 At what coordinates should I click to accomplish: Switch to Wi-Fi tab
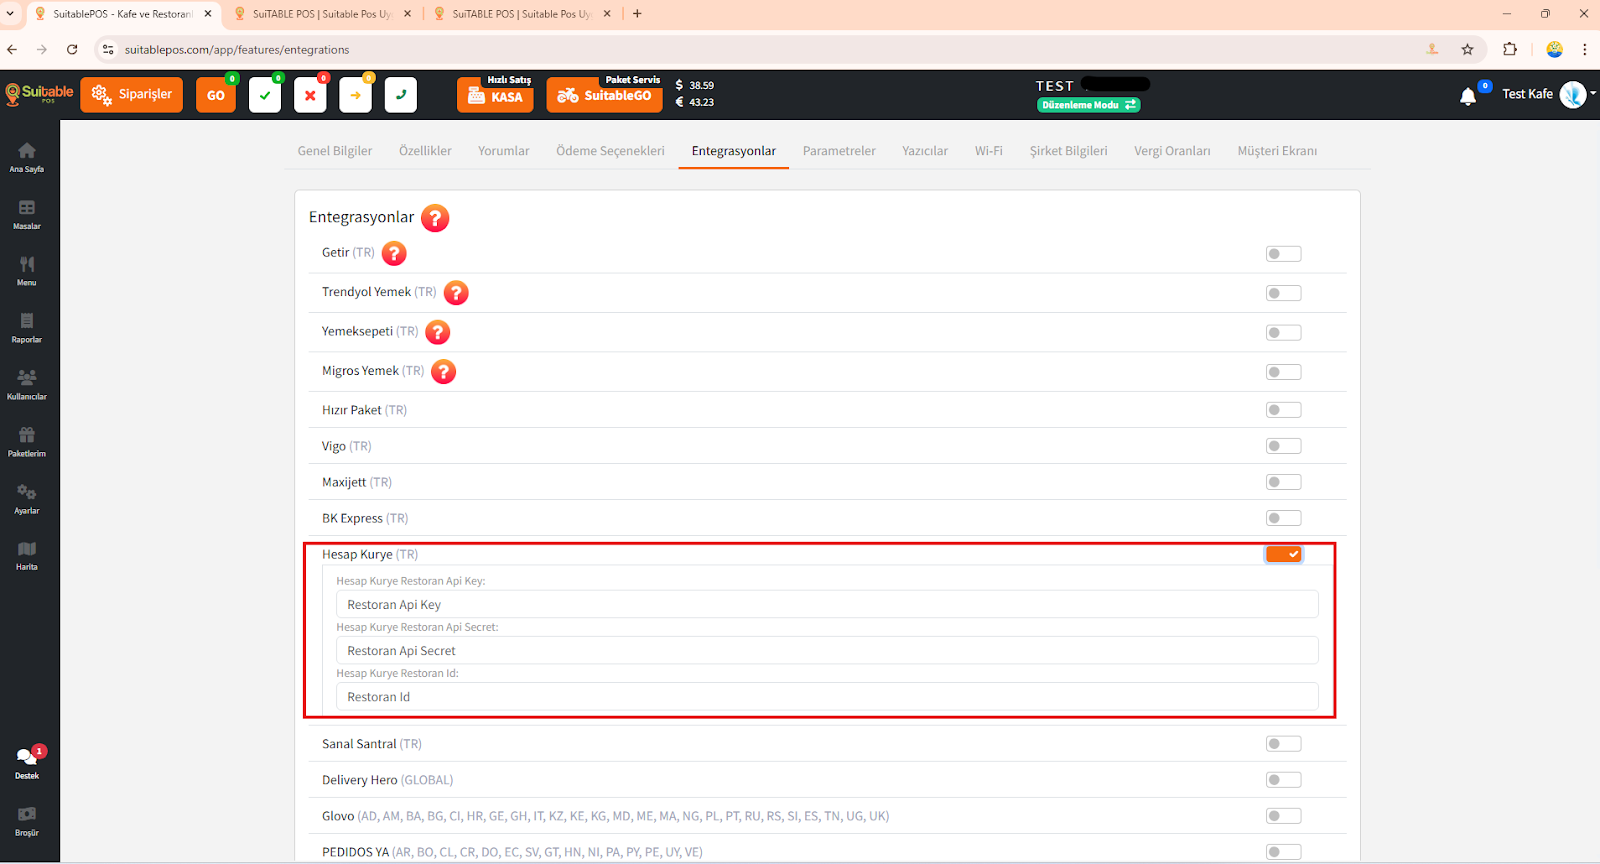click(x=989, y=151)
